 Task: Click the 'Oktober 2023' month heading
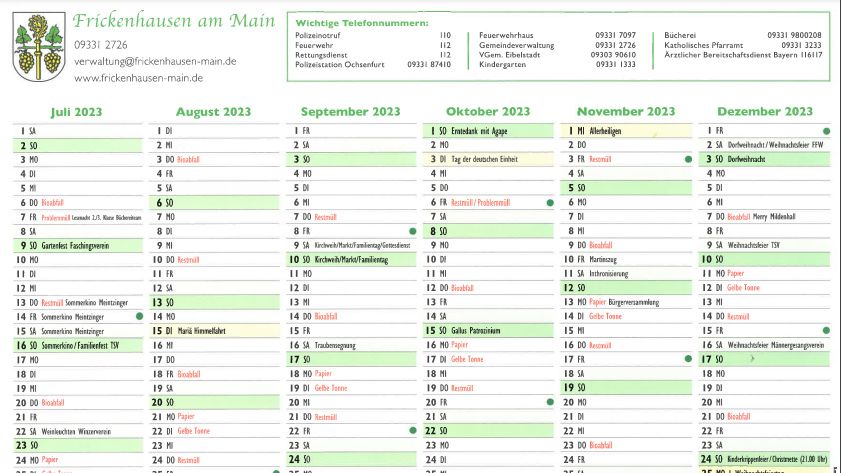(x=488, y=112)
